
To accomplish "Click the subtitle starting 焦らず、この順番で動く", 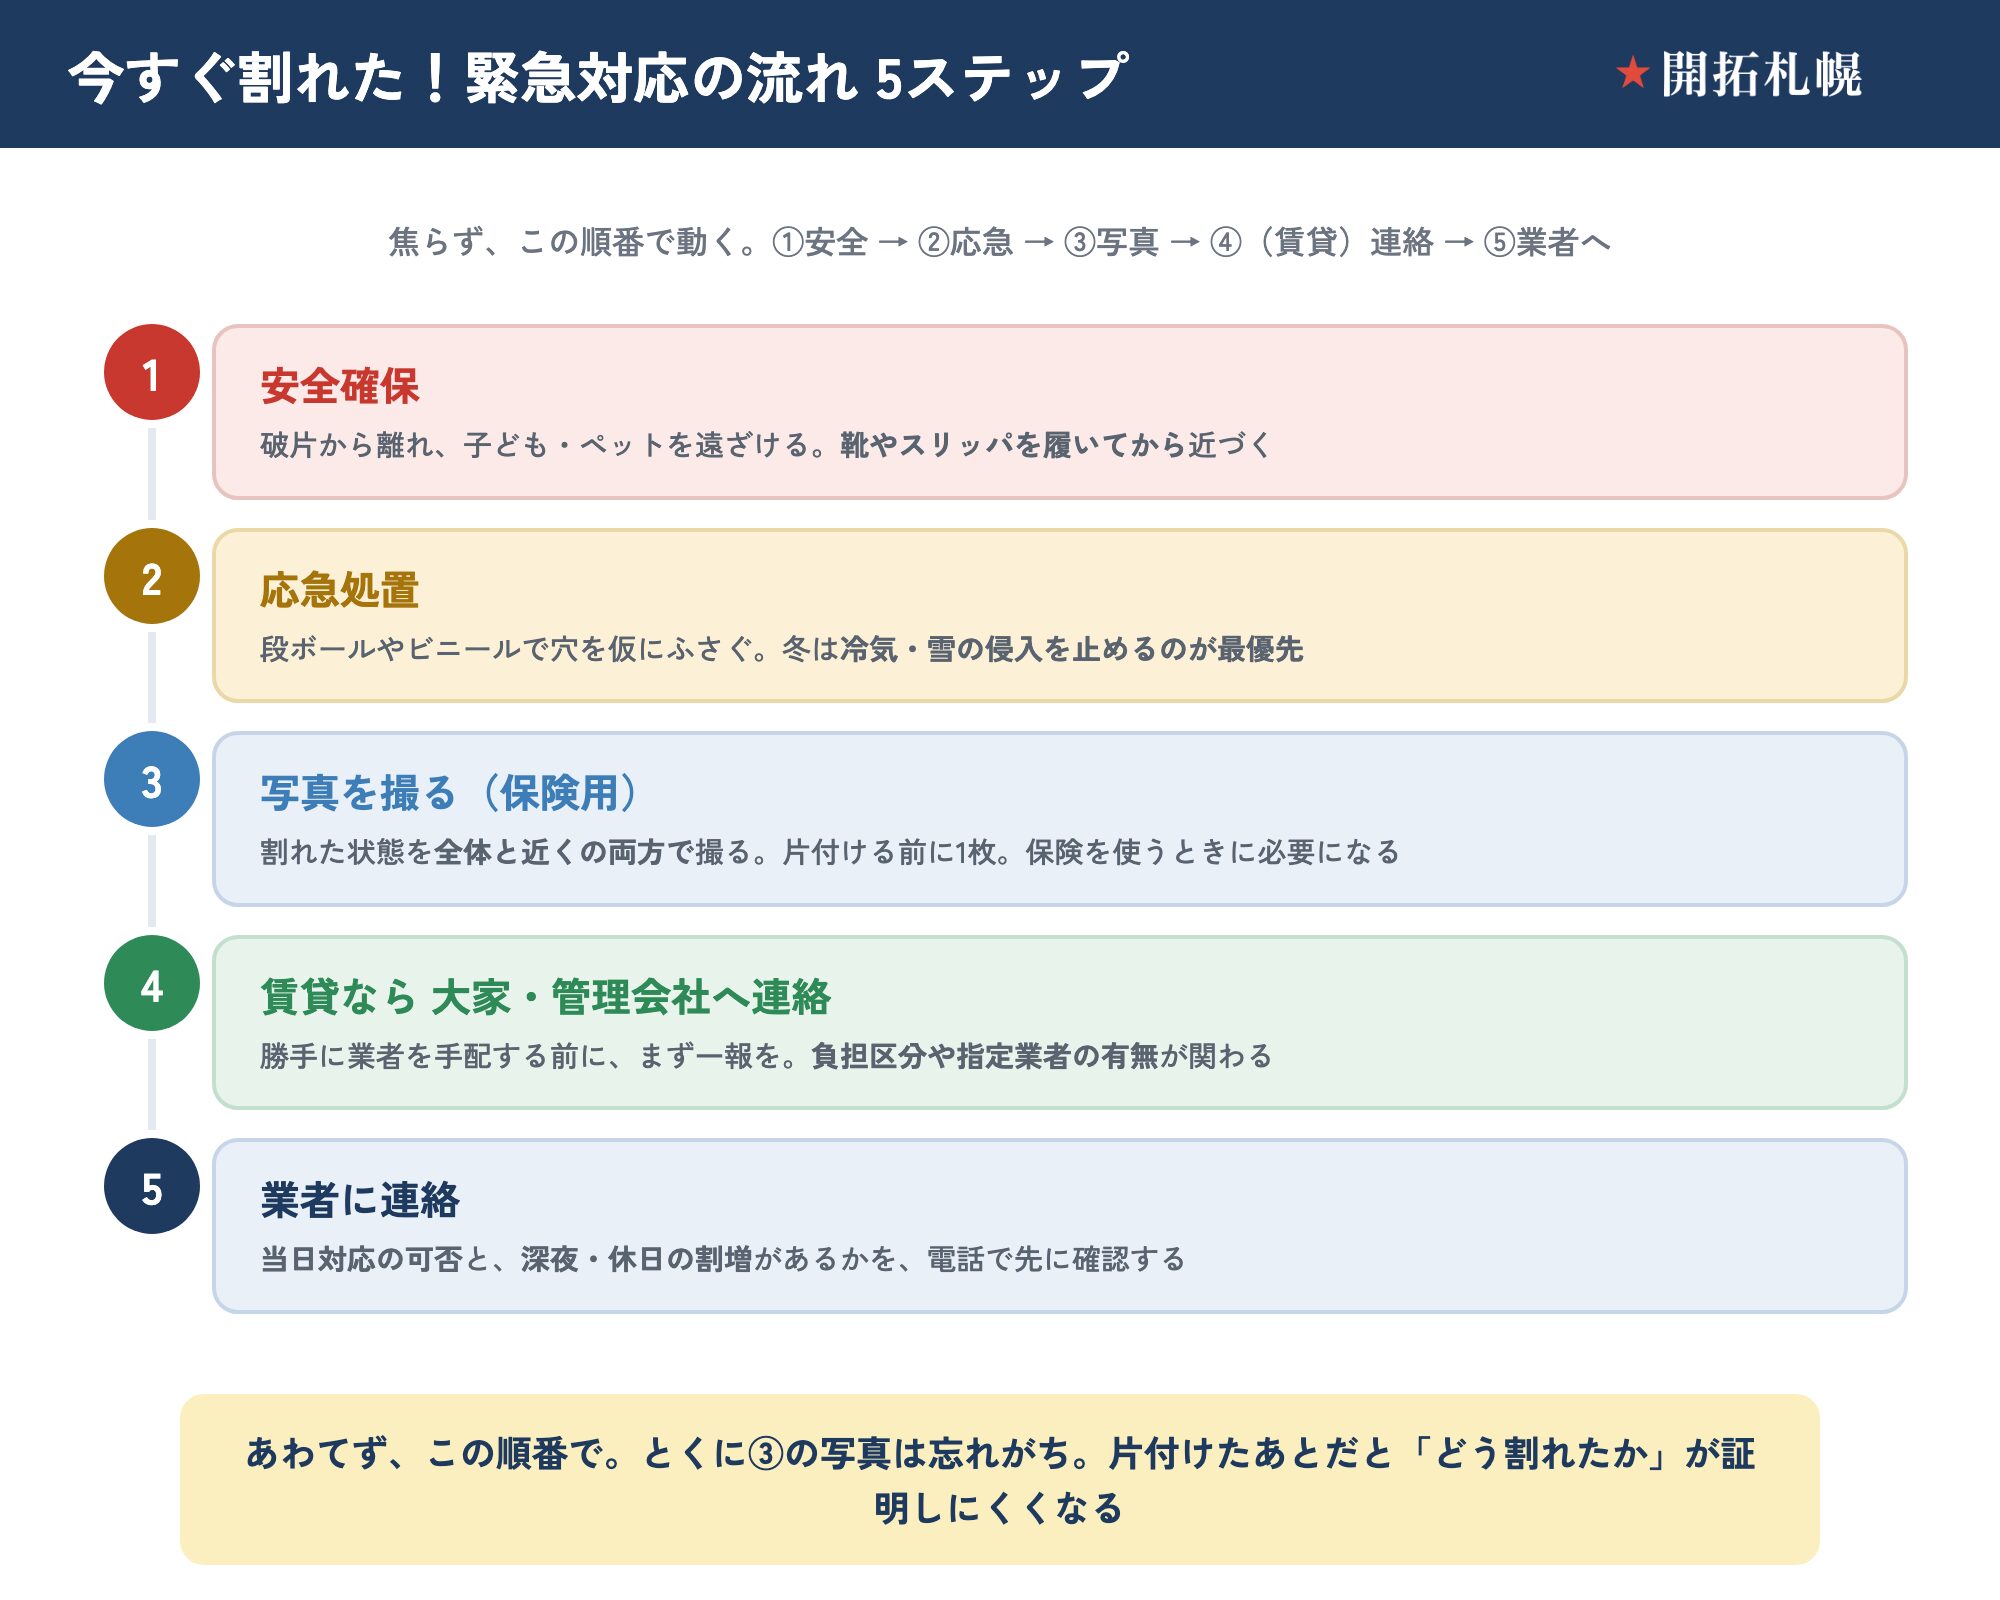I will pyautogui.click(x=1000, y=242).
